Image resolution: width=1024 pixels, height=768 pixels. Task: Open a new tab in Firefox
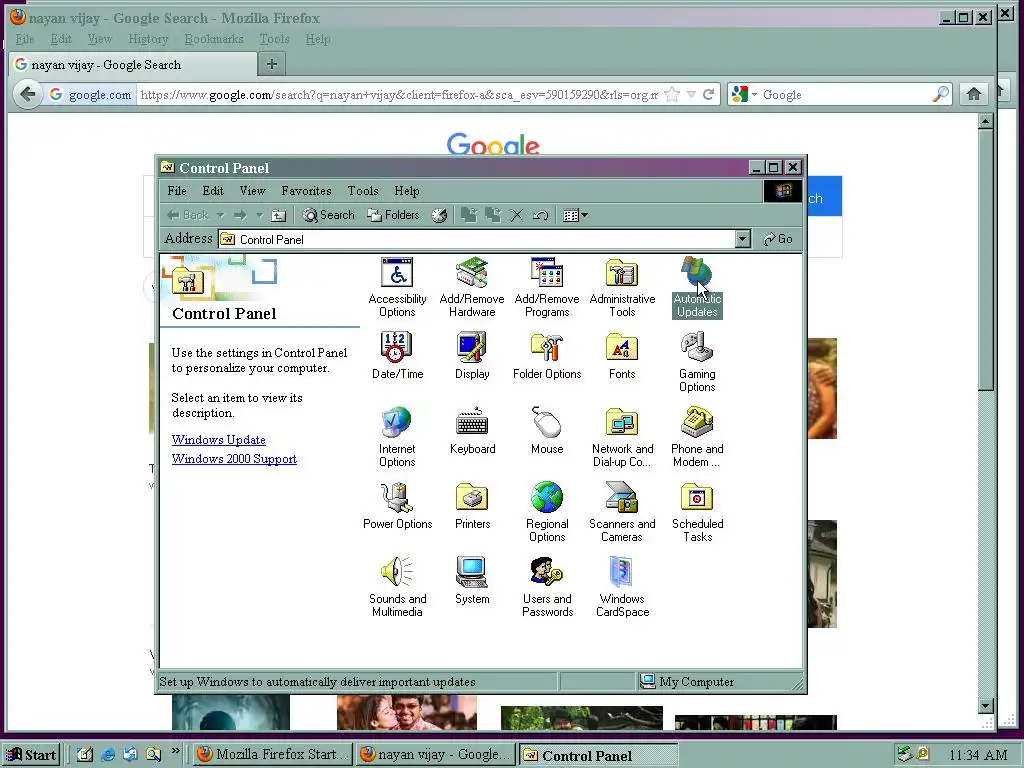[272, 64]
